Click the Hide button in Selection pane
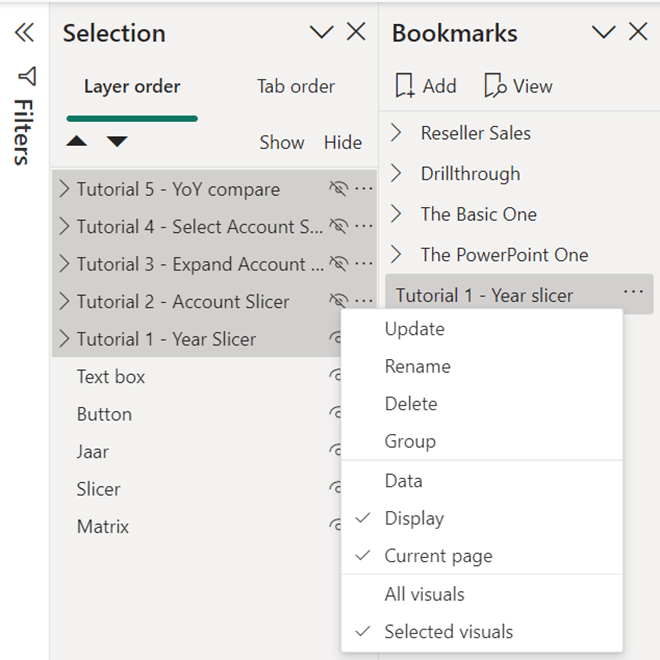This screenshot has width=660, height=660. point(343,143)
